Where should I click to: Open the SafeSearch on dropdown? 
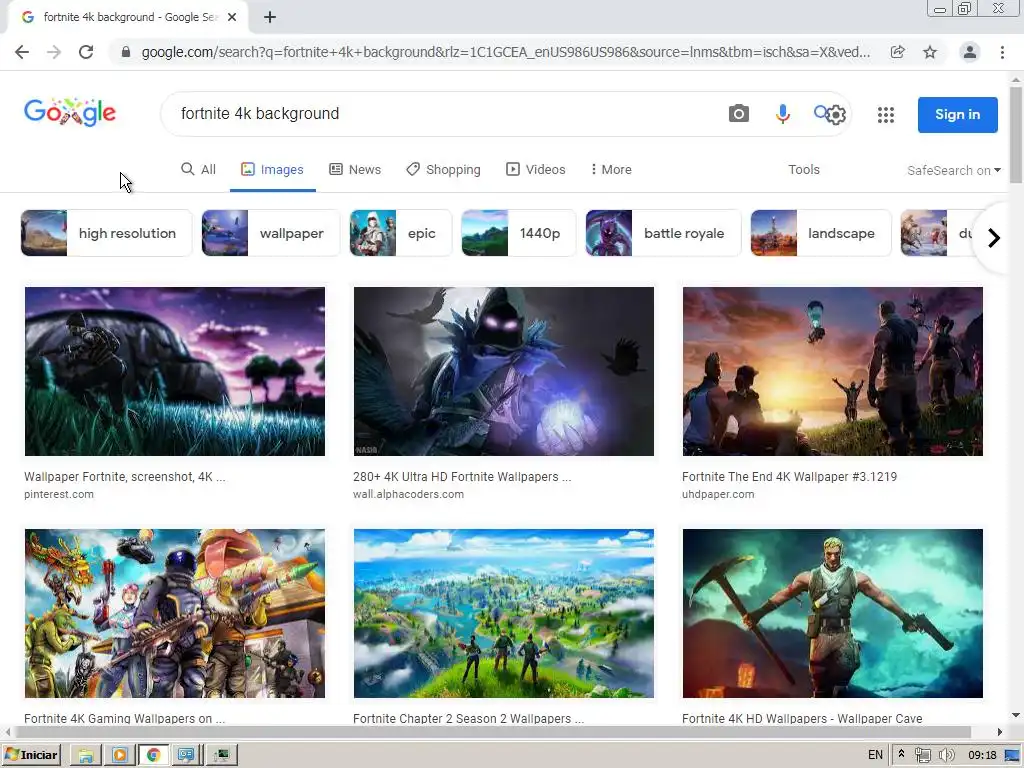click(953, 170)
